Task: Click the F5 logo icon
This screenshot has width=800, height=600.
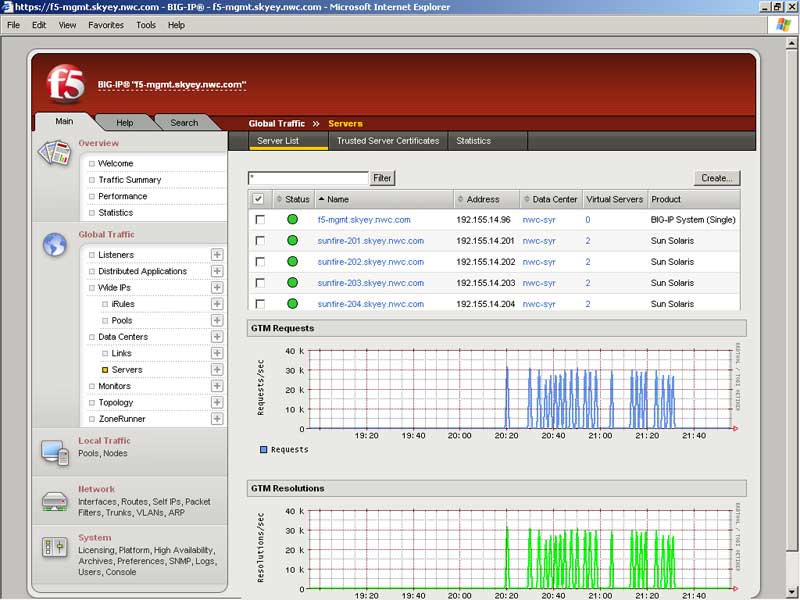Action: 65,84
